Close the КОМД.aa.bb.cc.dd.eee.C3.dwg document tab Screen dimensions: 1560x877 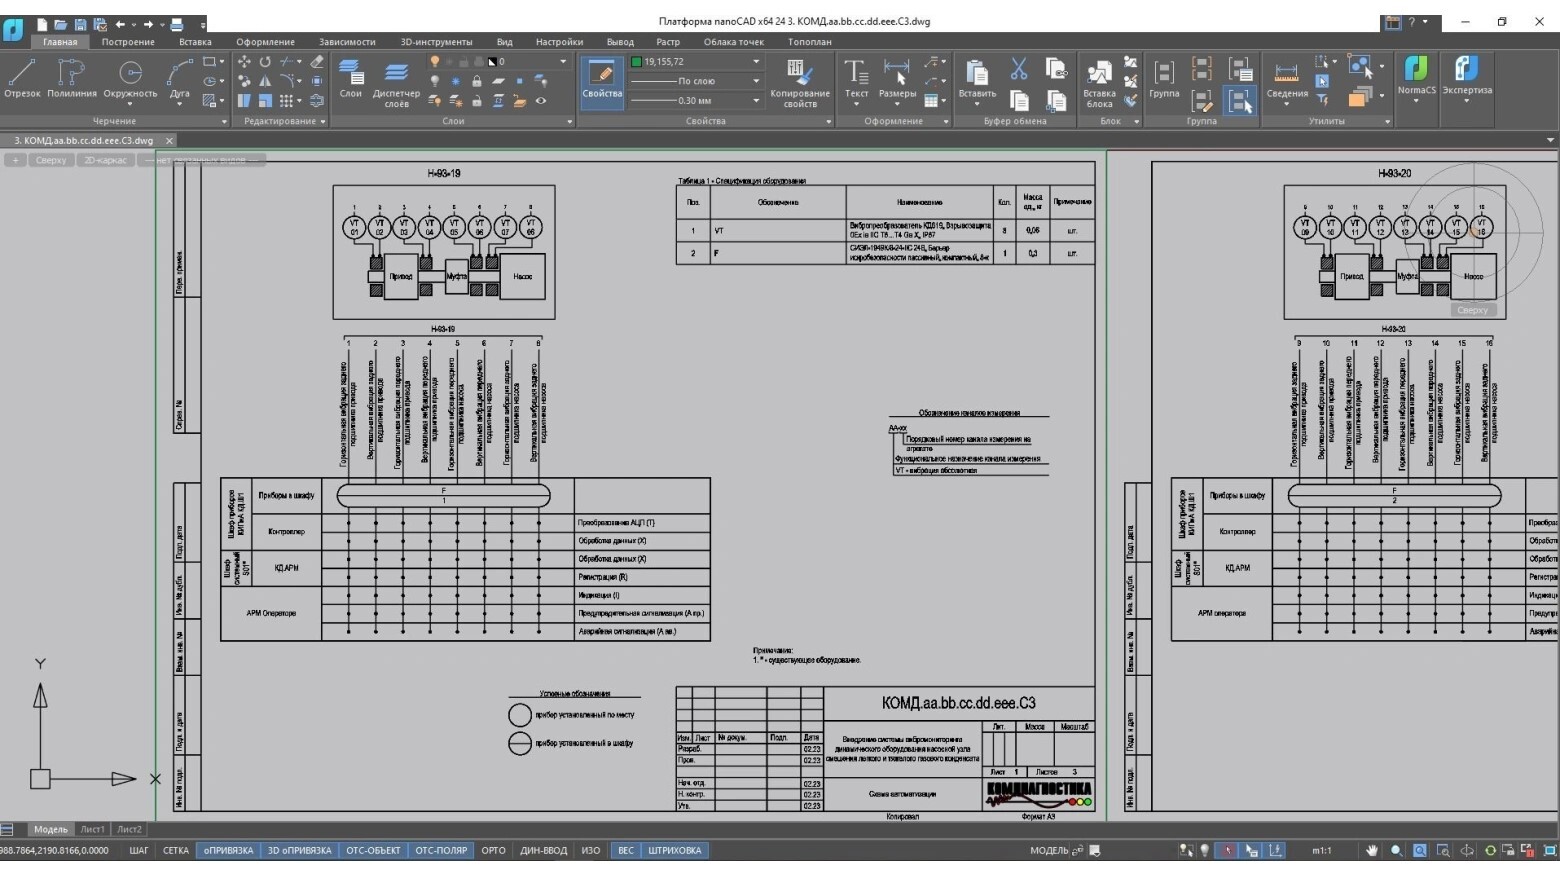tap(169, 141)
